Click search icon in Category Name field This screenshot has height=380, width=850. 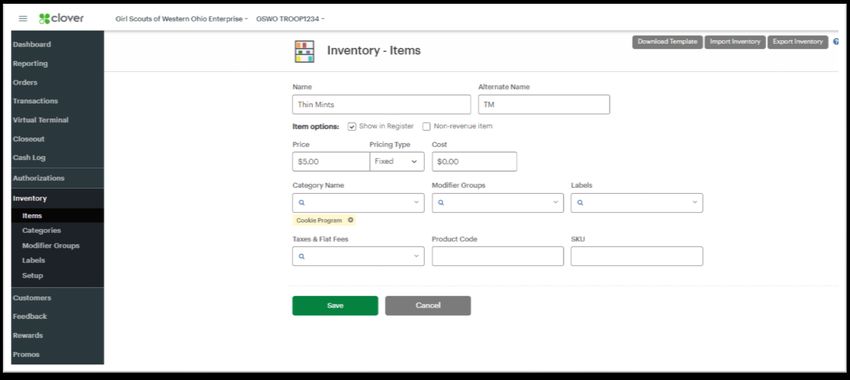point(302,203)
